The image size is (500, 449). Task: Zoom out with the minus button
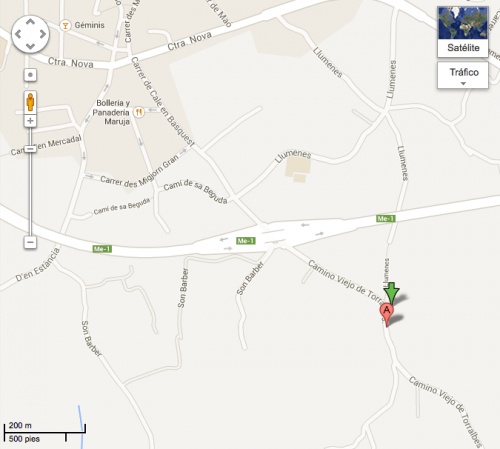click(x=30, y=242)
